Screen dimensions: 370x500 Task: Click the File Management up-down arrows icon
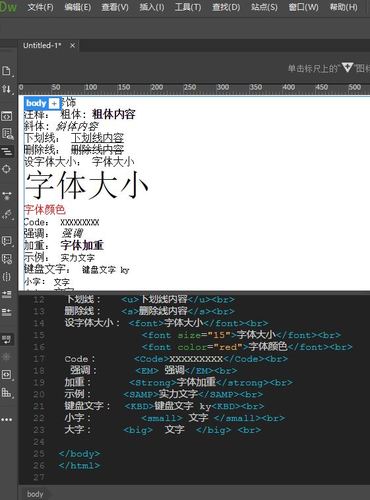6,89
